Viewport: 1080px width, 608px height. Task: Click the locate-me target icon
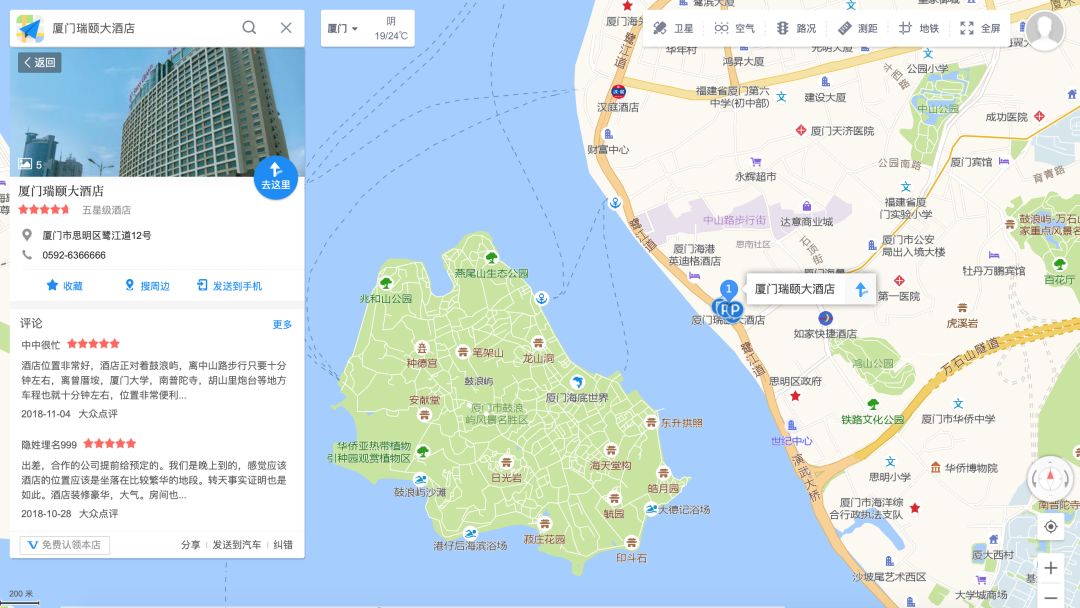tap(1050, 527)
